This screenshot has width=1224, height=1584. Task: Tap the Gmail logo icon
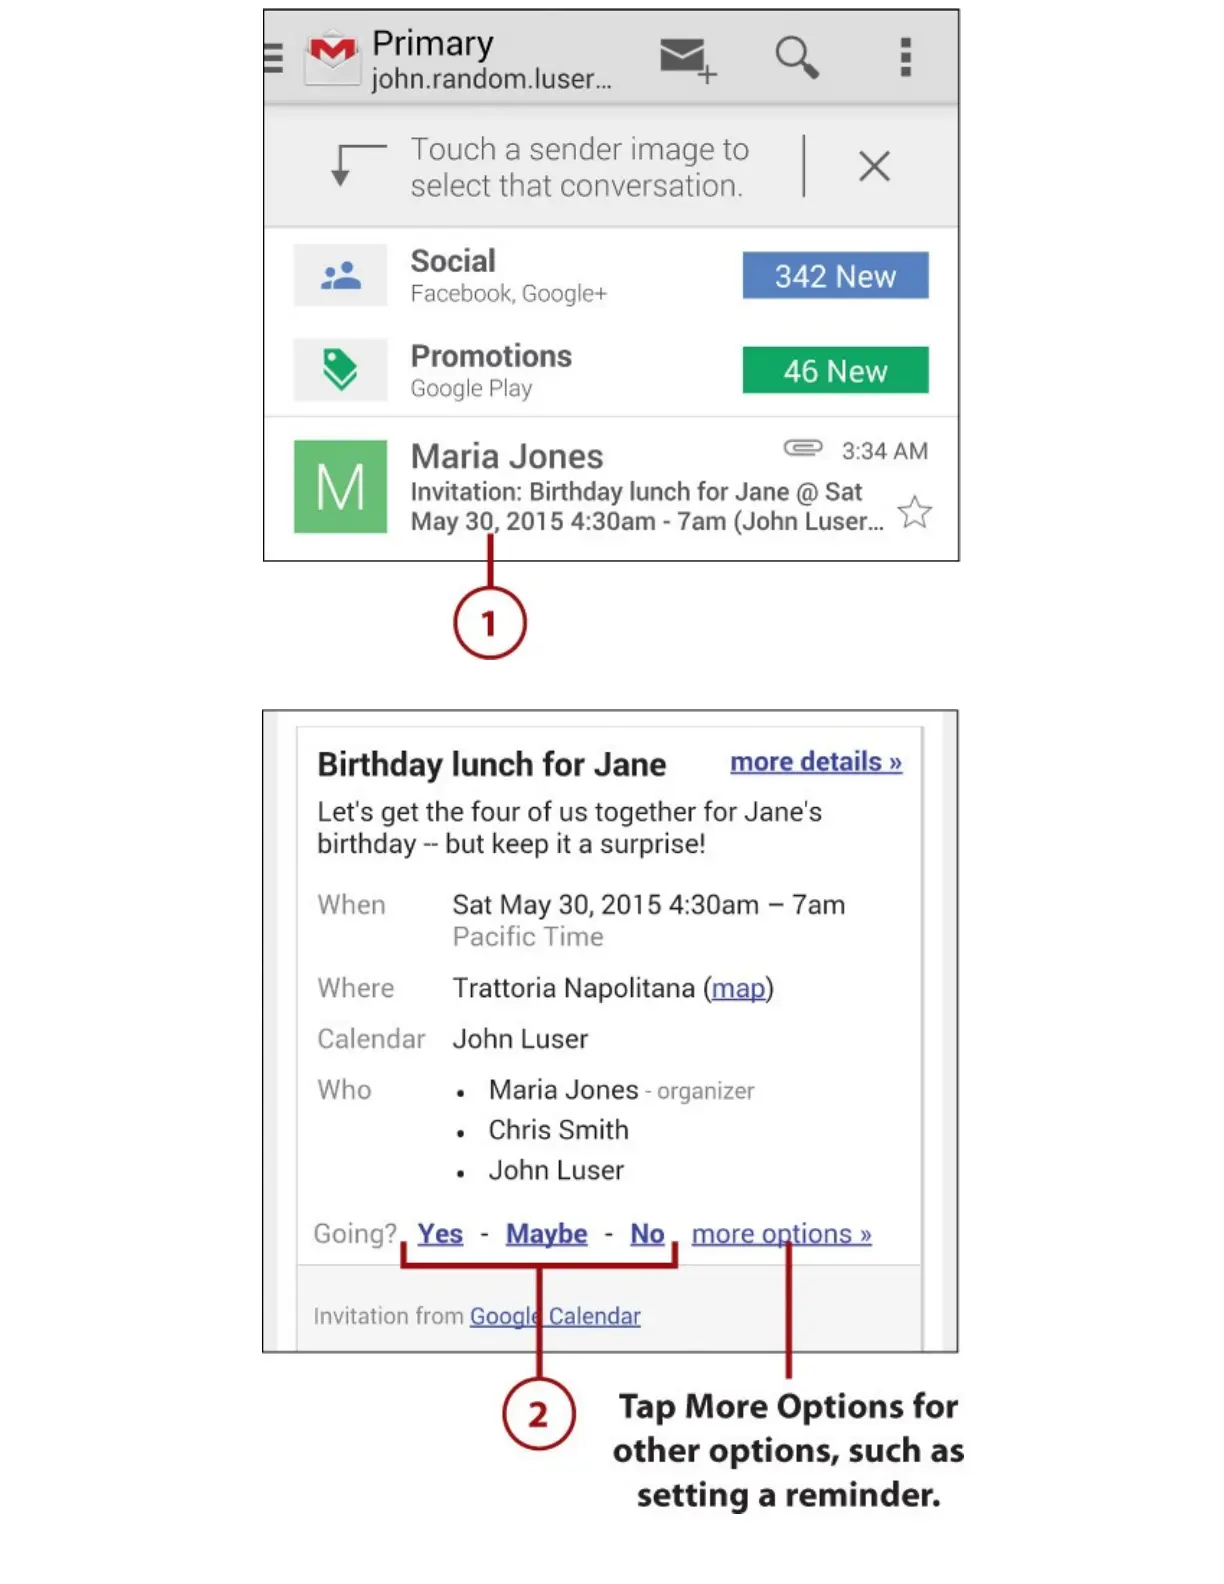point(332,56)
